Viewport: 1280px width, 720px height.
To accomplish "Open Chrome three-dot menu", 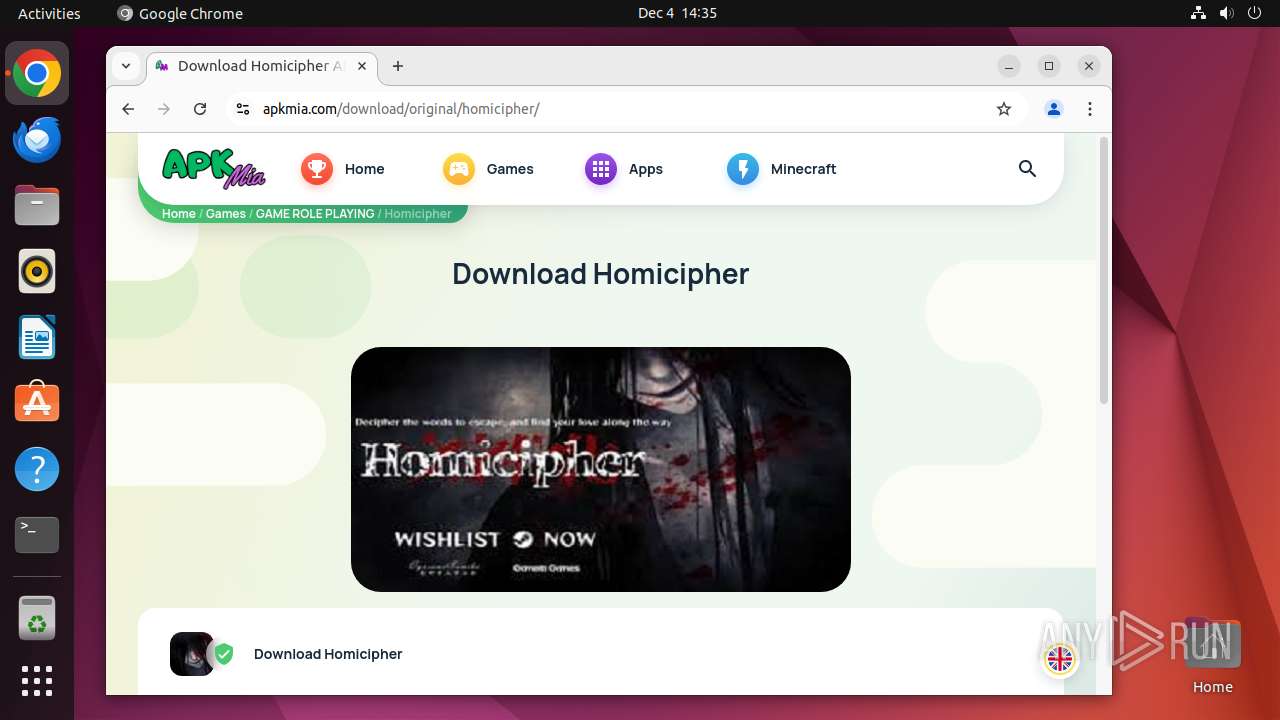I will tap(1090, 109).
